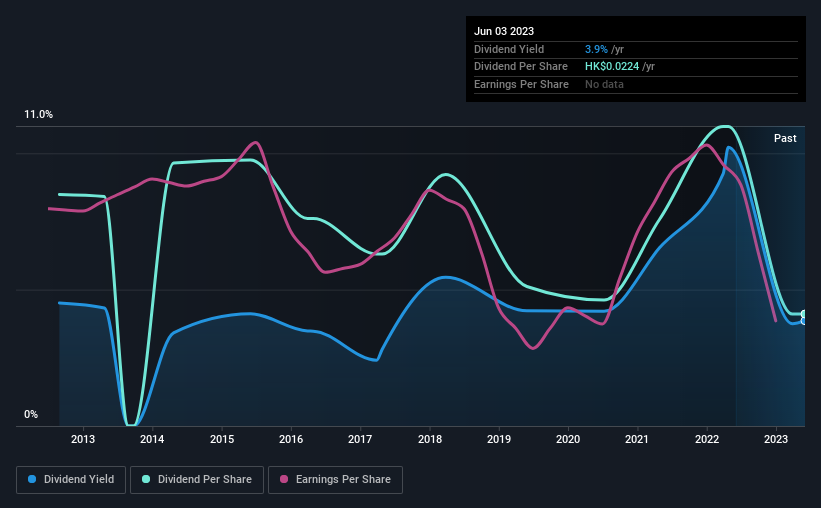Viewport: 821px width, 508px height.
Task: Click the HK$0.0224 dividend per share value
Action: pos(612,67)
